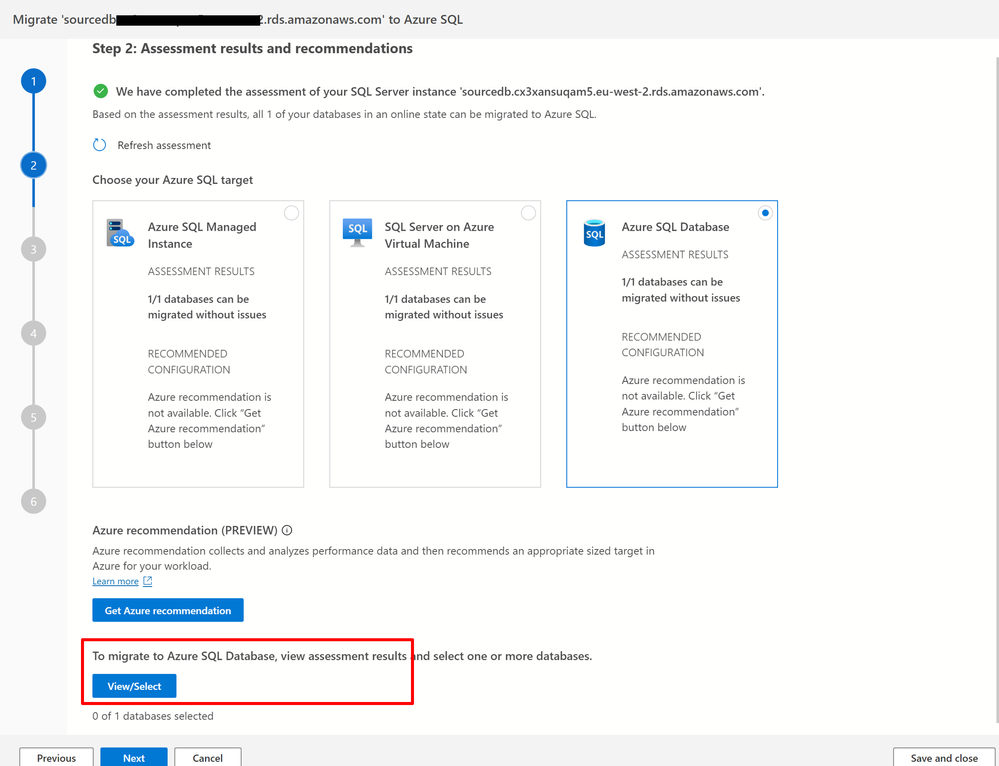Go back with the Previous button
This screenshot has height=766, width=999.
(57, 757)
